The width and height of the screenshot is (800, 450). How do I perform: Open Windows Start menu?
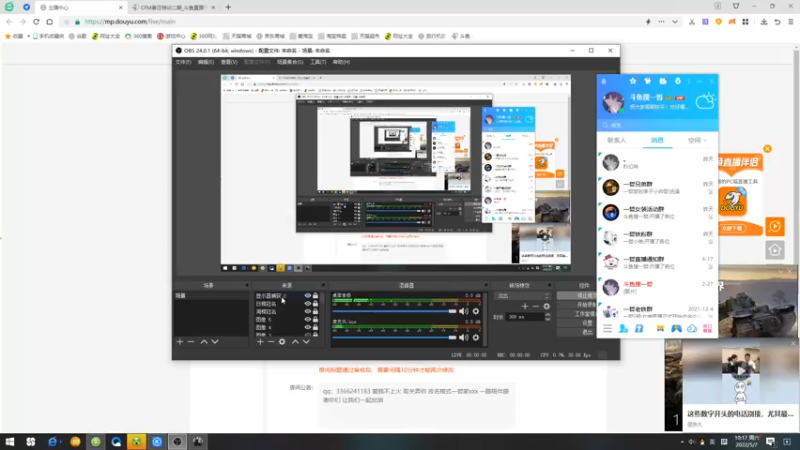tap(10, 442)
